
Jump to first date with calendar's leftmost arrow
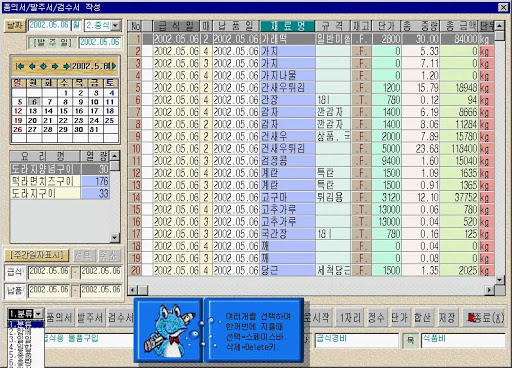[x=20, y=66]
